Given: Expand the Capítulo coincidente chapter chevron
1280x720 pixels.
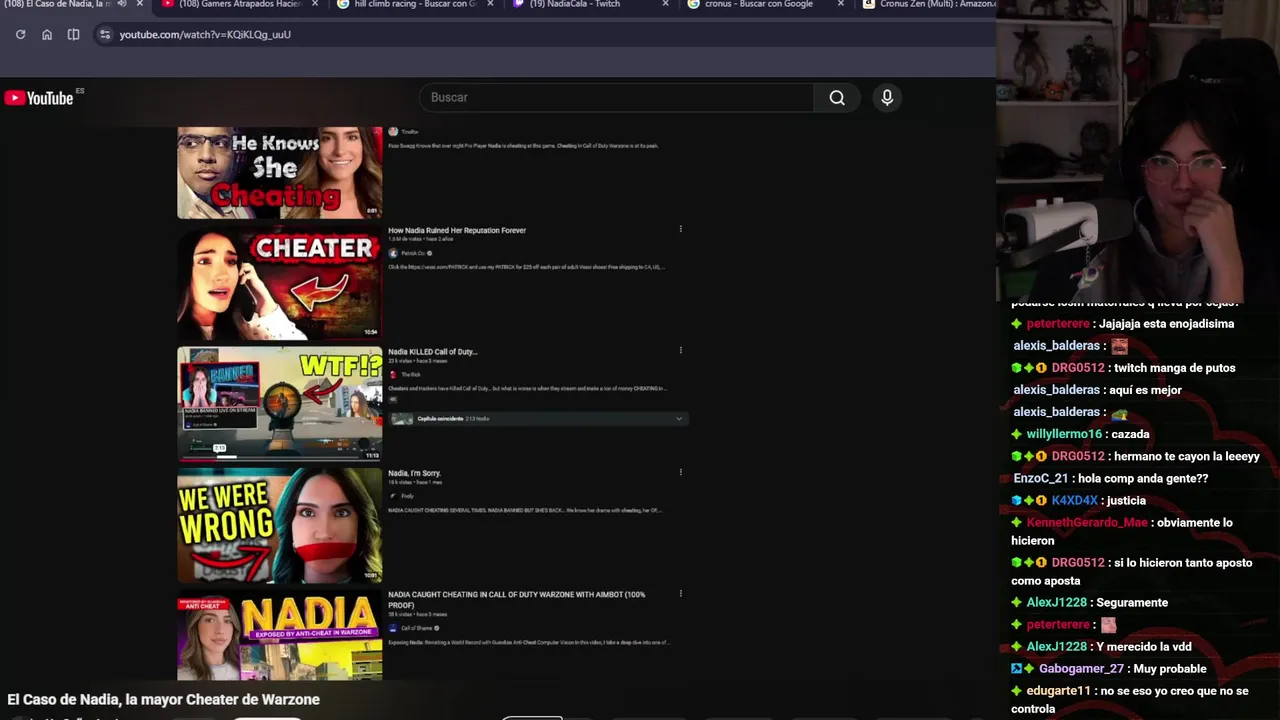Looking at the screenshot, I should (679, 419).
